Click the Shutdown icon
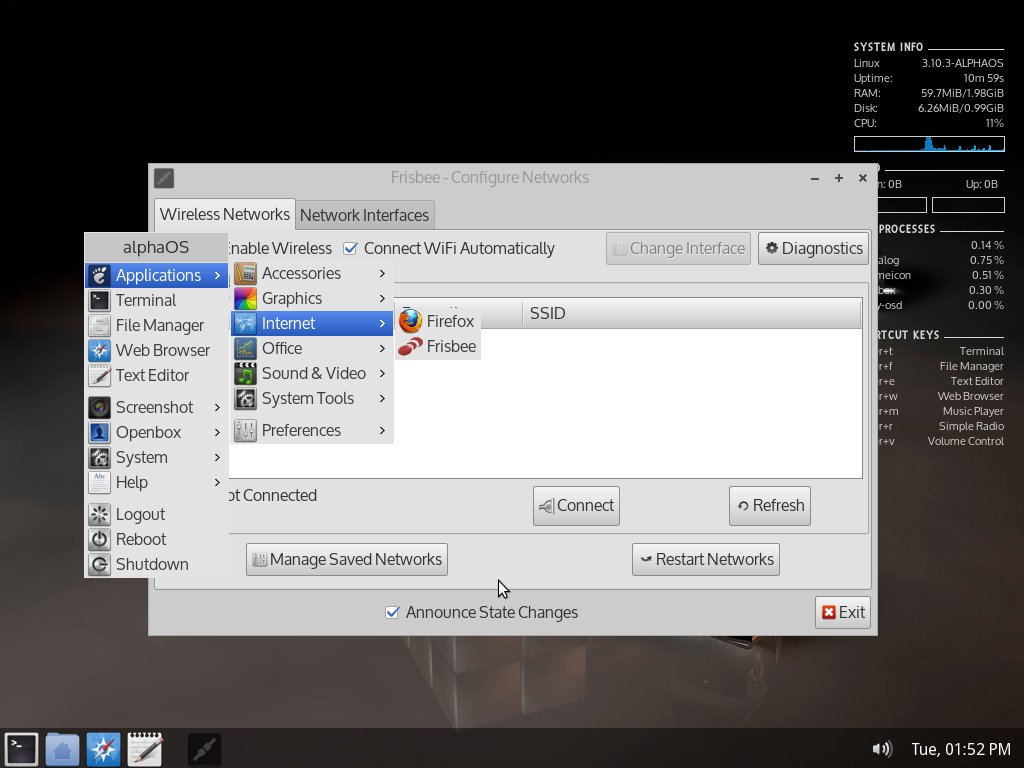Screen dimensions: 1024x768 coord(99,564)
